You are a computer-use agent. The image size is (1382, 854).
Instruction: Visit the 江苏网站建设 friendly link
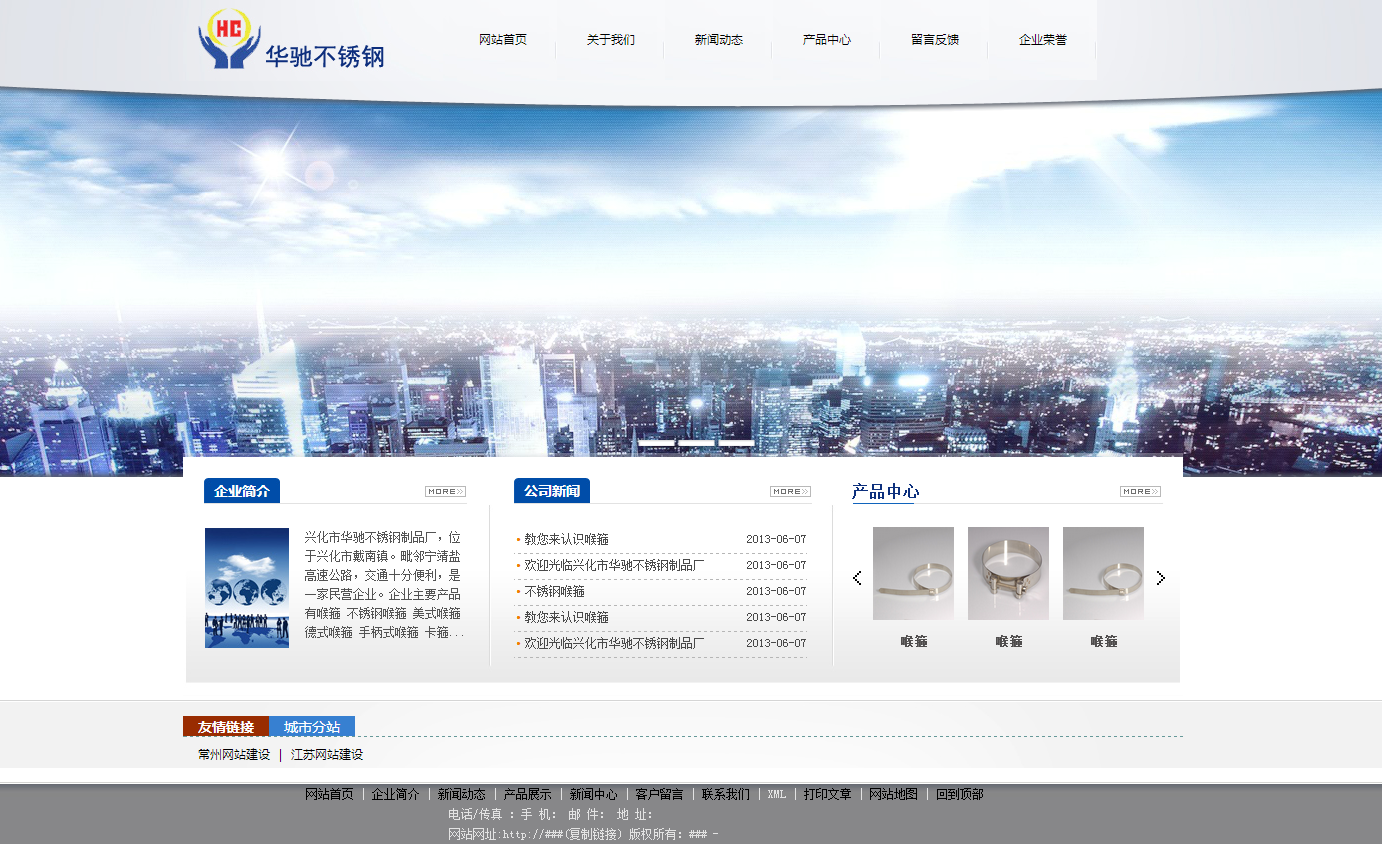tap(327, 755)
